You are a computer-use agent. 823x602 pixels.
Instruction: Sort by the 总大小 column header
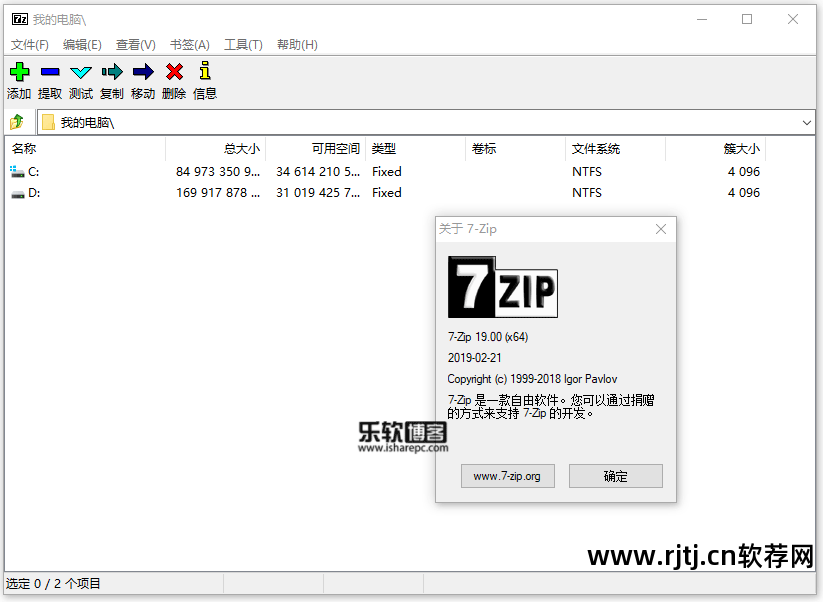(215, 149)
